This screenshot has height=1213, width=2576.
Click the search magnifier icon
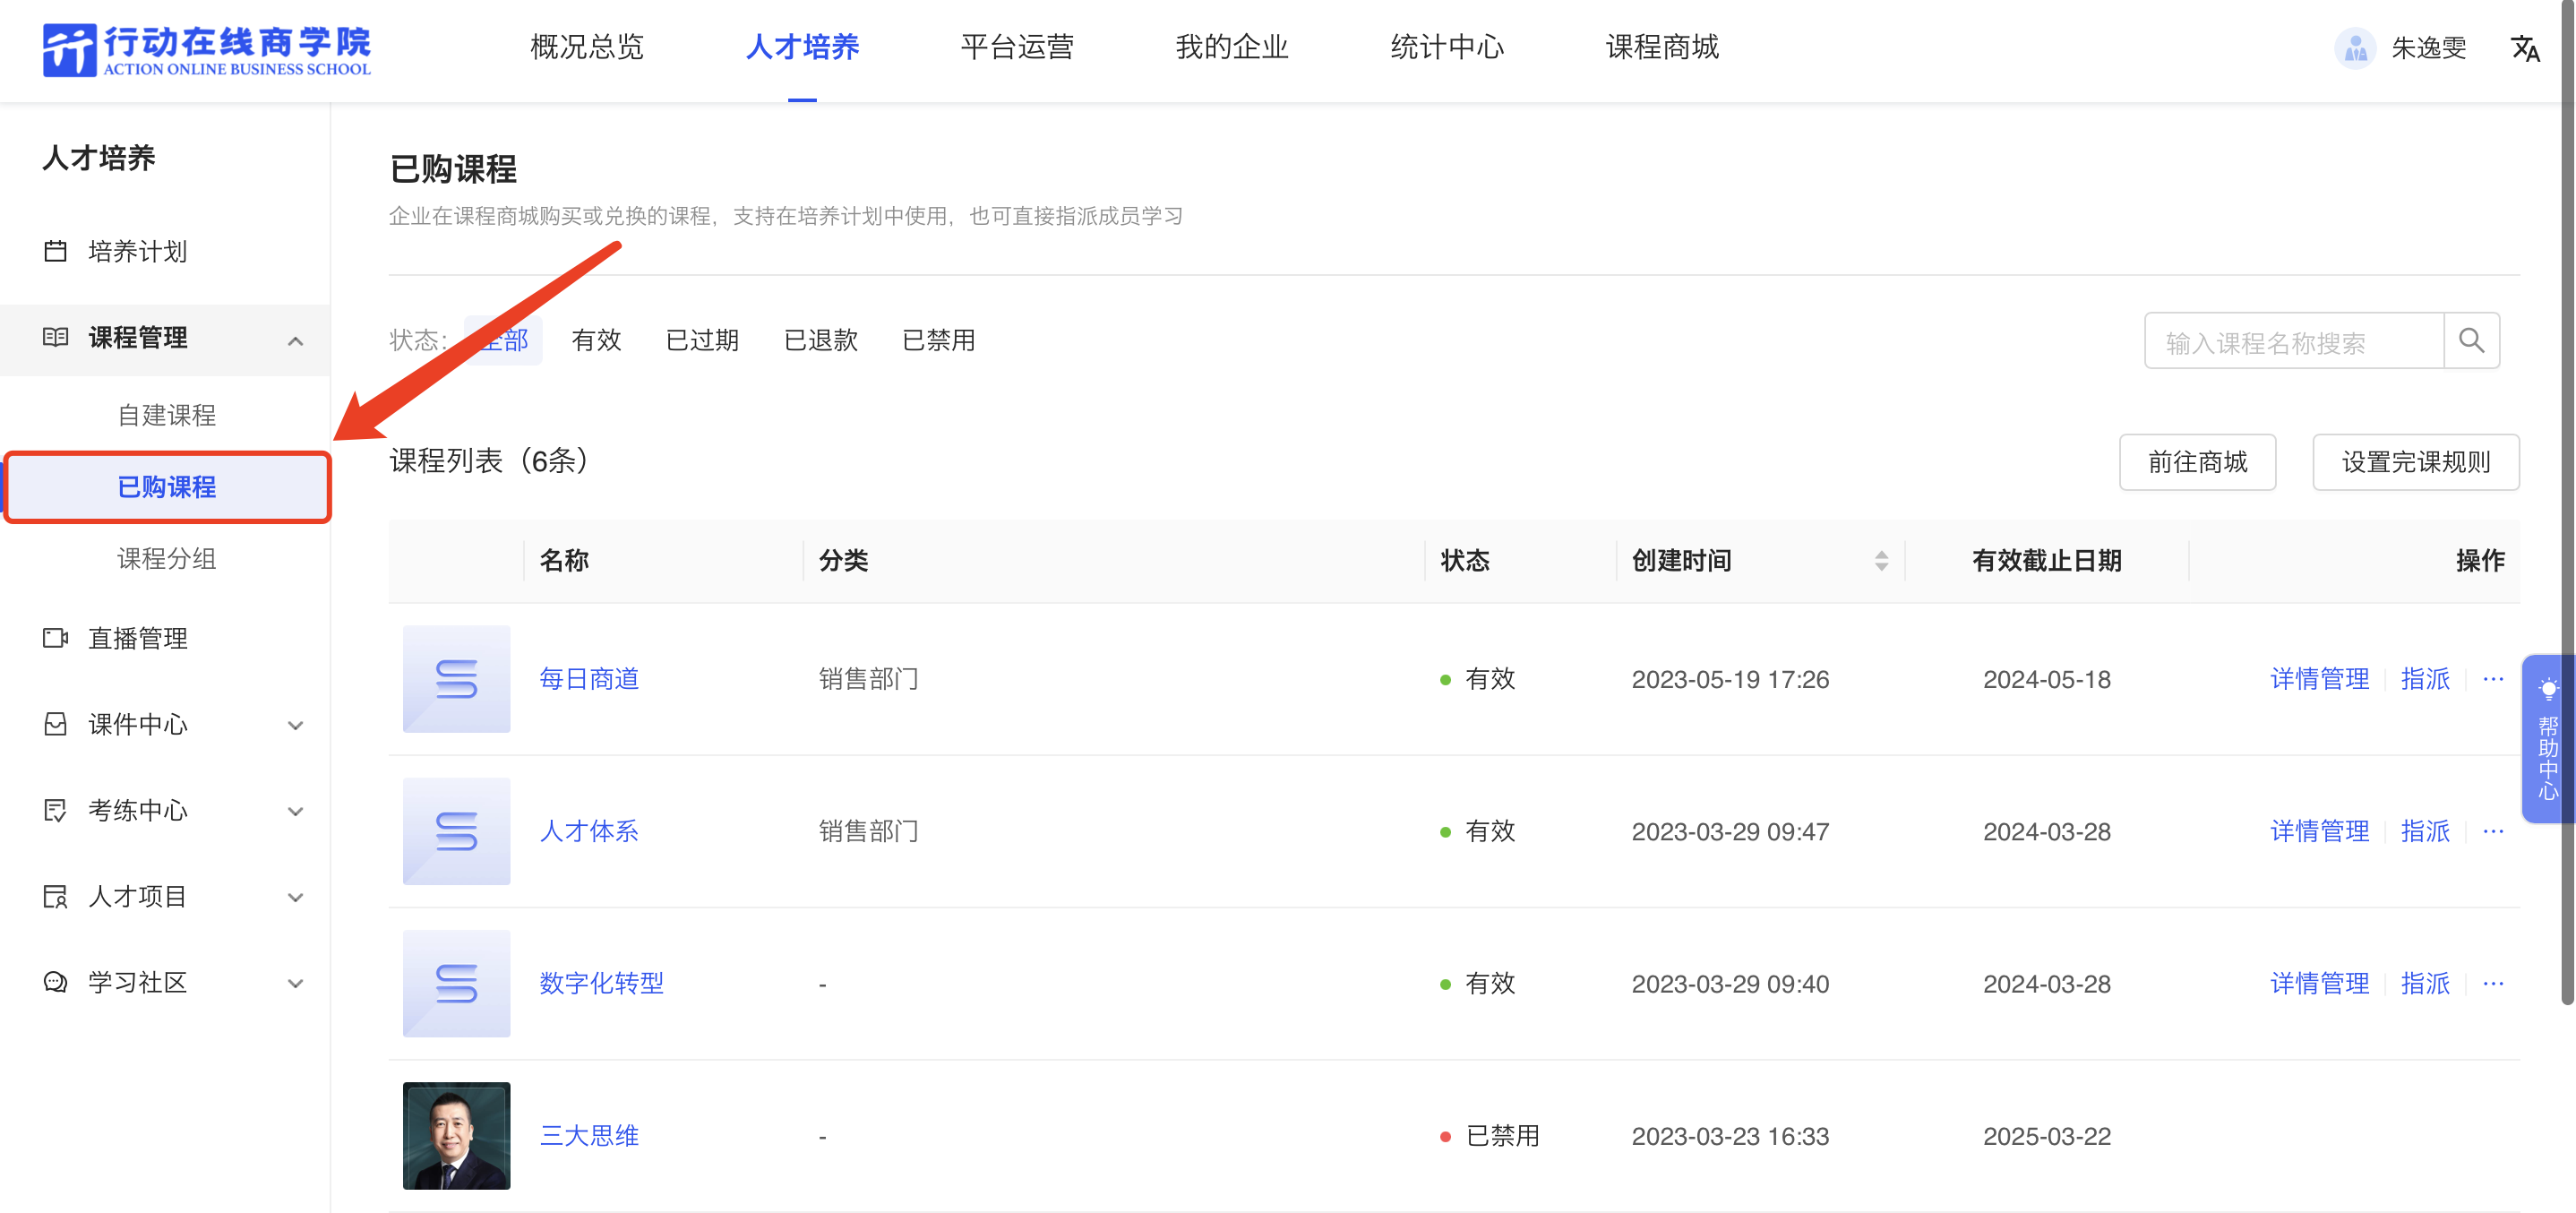coord(2471,341)
